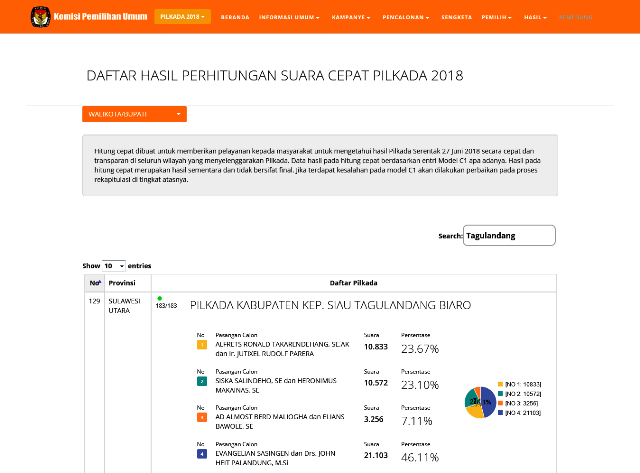This screenshot has width=640, height=473.
Task: Click the Search input field
Action: pos(510,236)
